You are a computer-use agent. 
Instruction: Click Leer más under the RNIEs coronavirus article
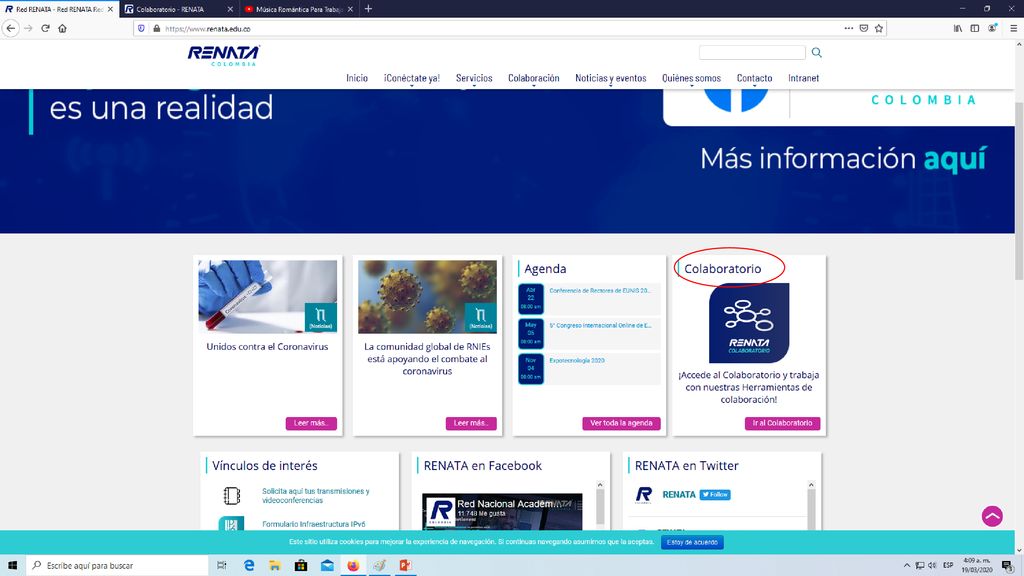click(471, 423)
